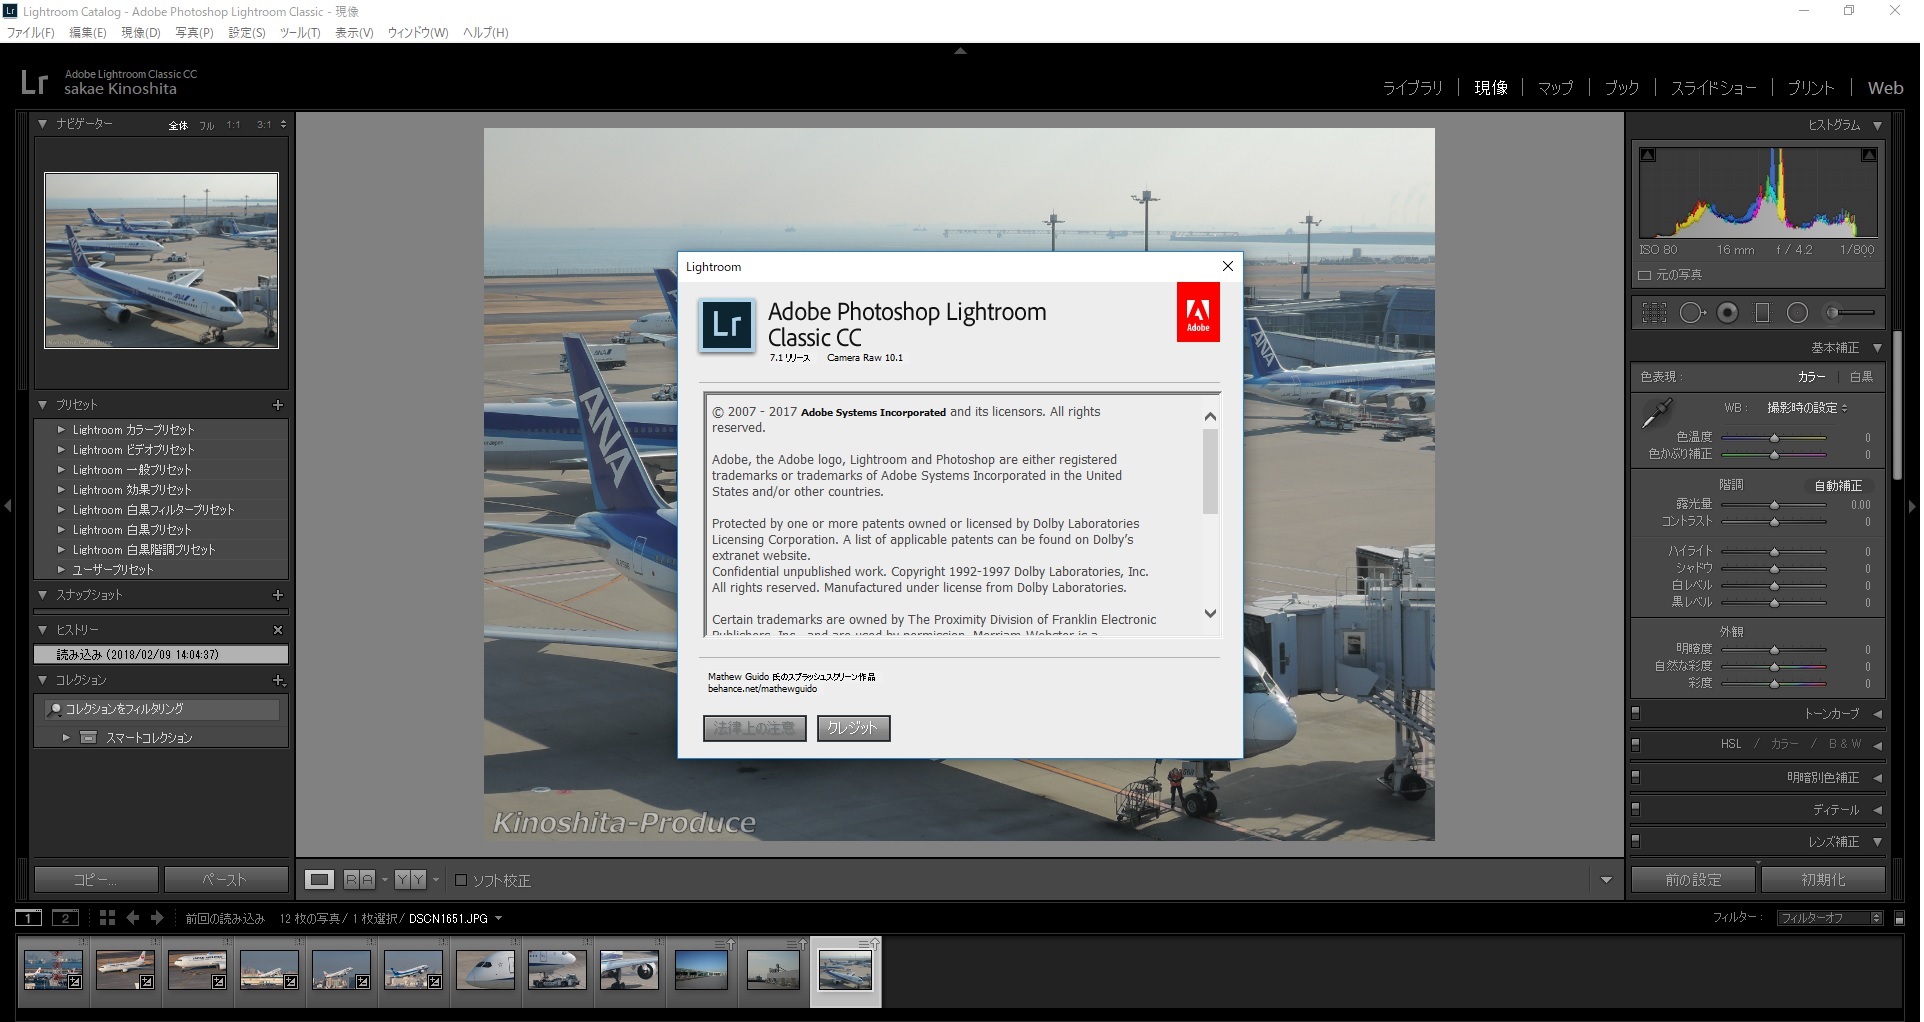
Task: Open Grid view from the filmstrip bar
Action: [107, 918]
